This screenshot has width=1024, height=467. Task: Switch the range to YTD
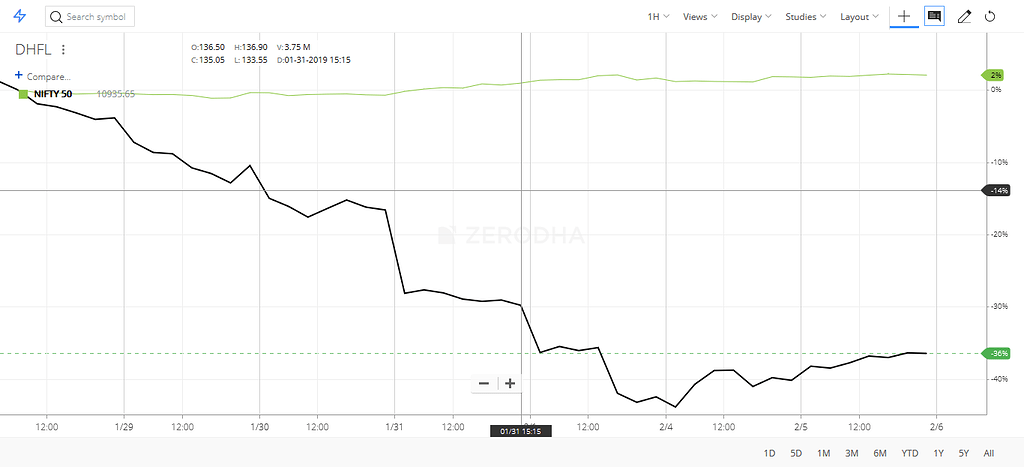pos(909,453)
